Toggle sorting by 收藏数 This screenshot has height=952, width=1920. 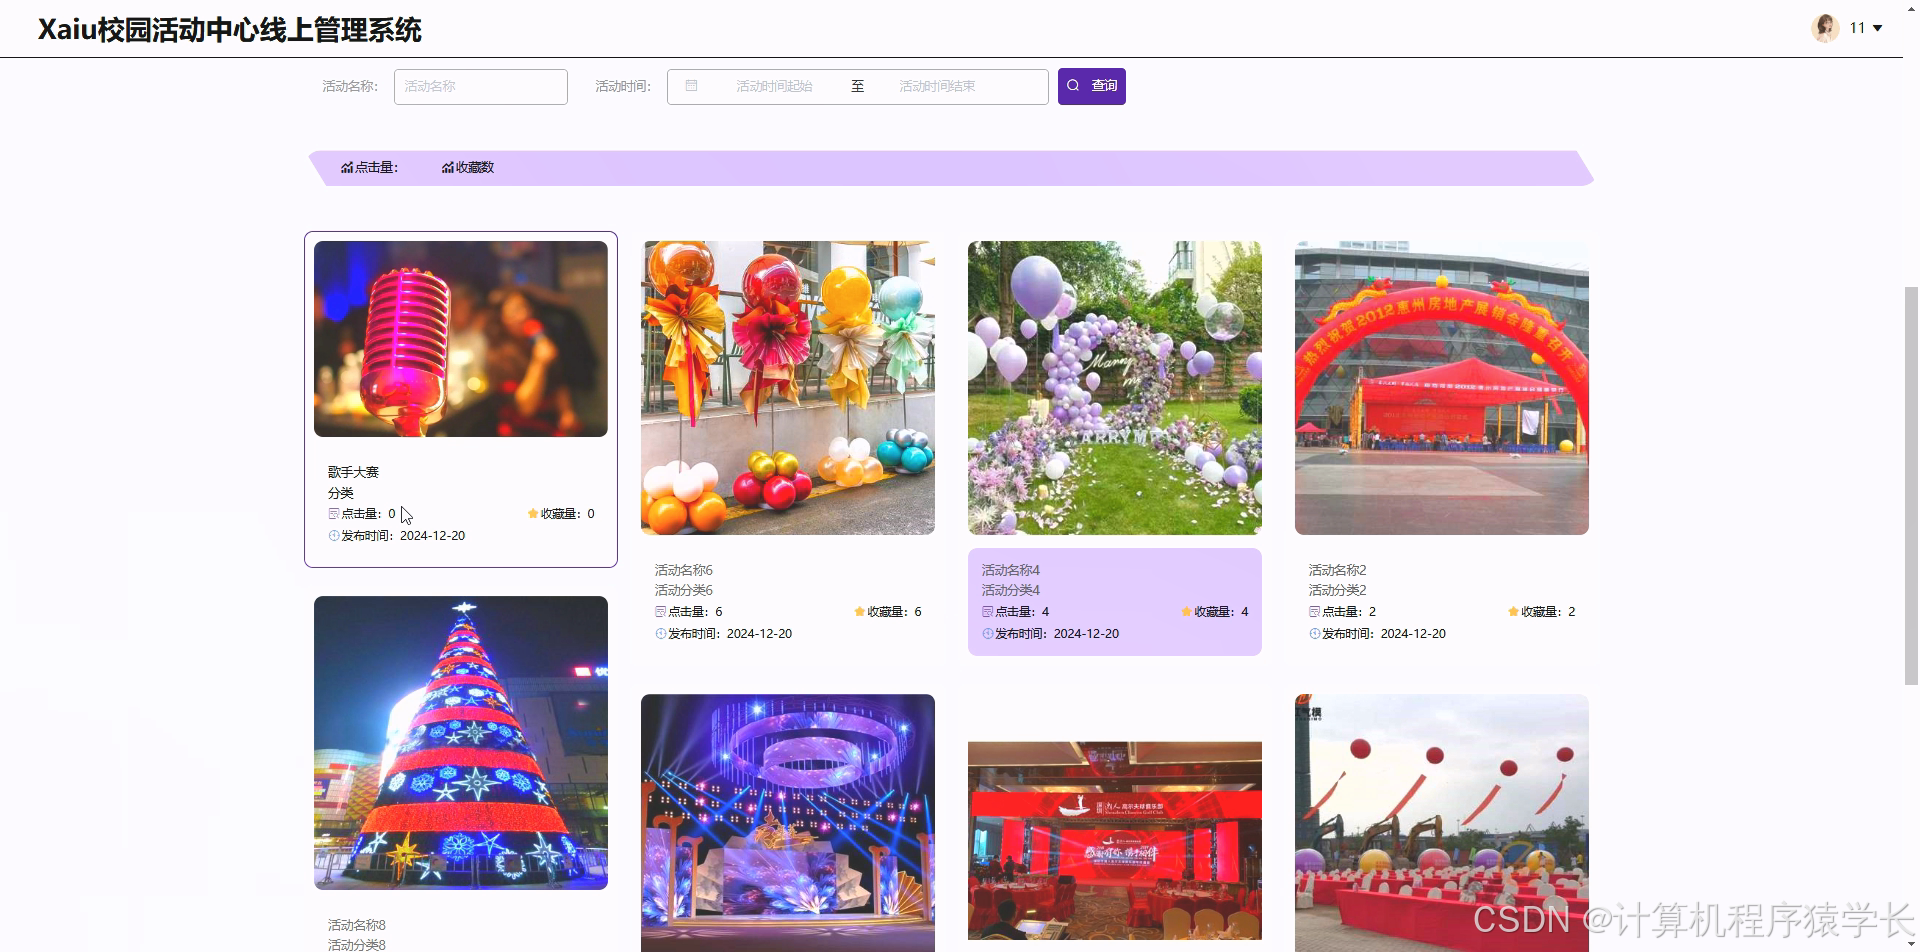475,168
